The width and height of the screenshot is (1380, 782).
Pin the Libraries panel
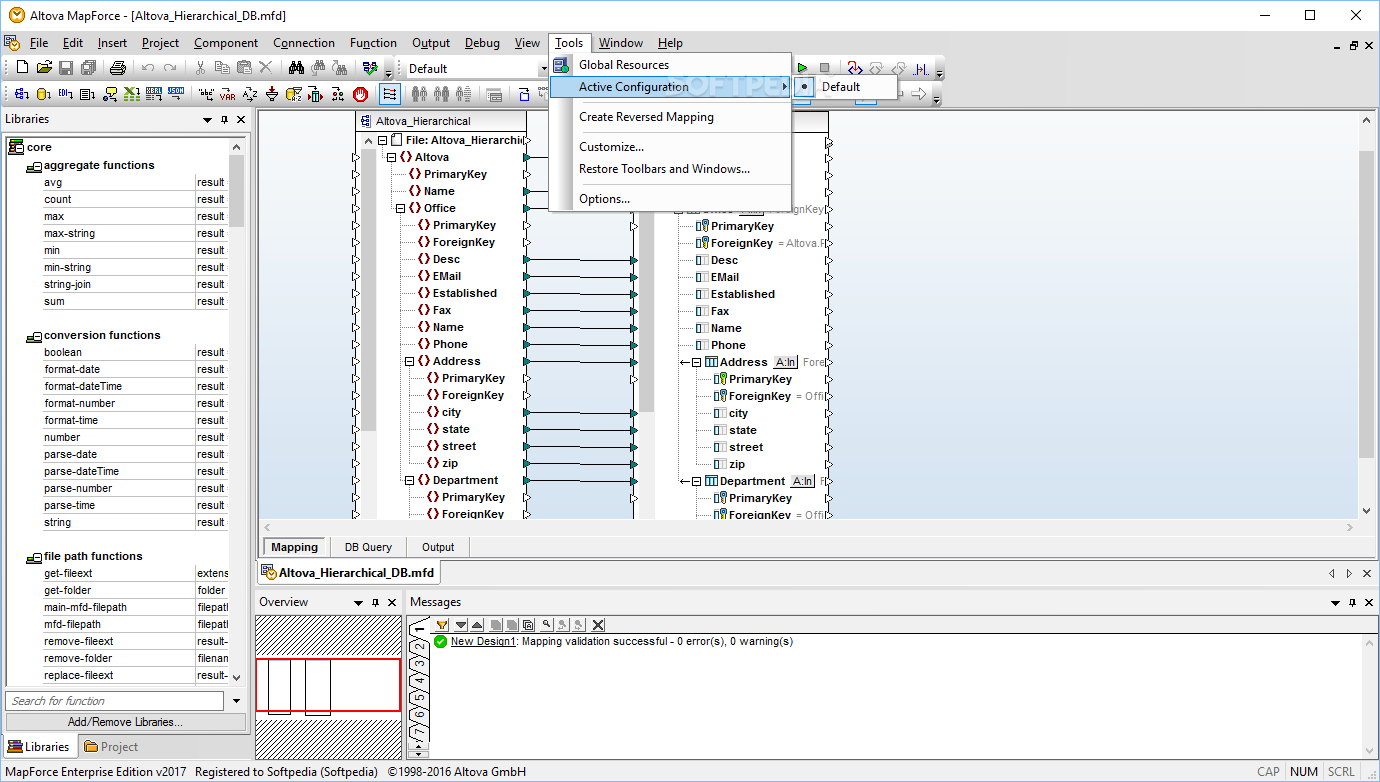coord(225,119)
